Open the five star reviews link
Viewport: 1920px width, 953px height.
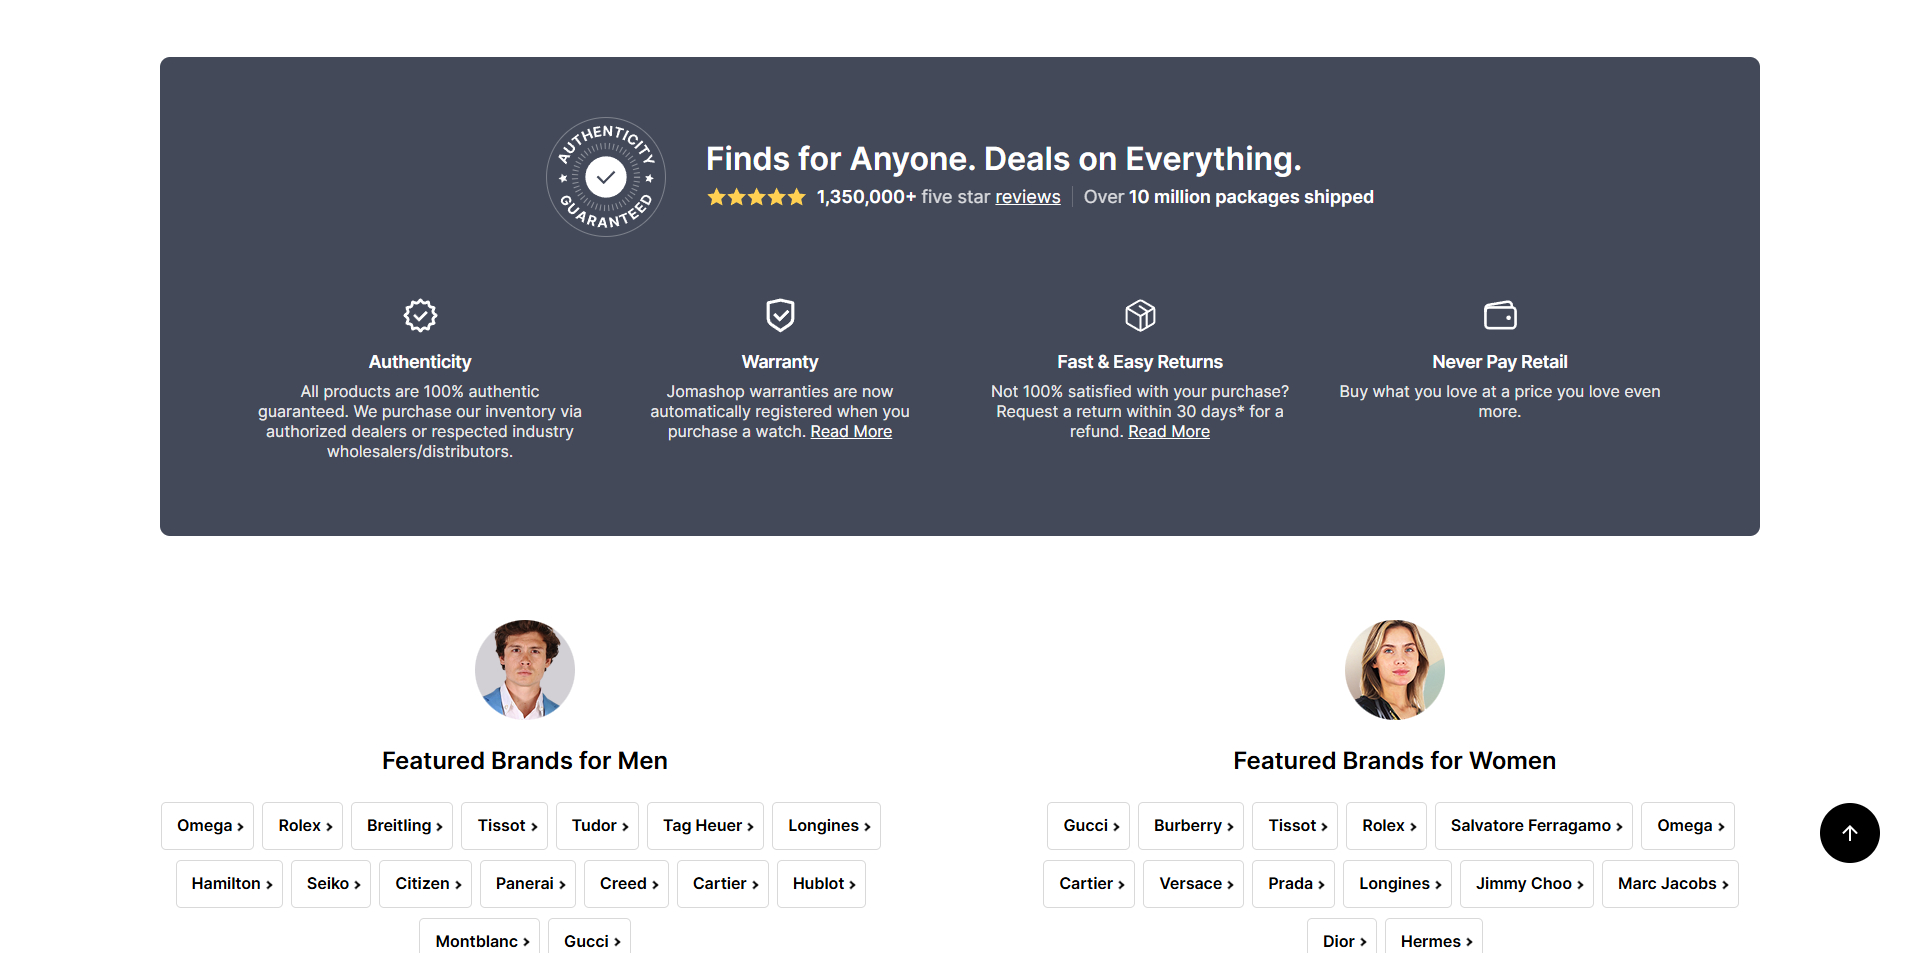1028,197
